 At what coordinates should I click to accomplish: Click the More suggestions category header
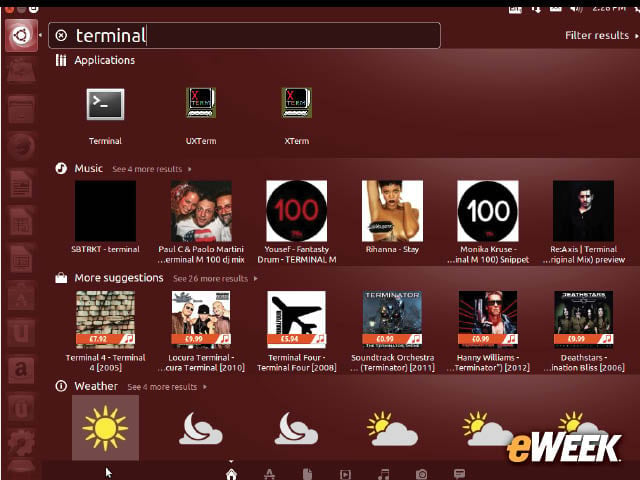119,278
